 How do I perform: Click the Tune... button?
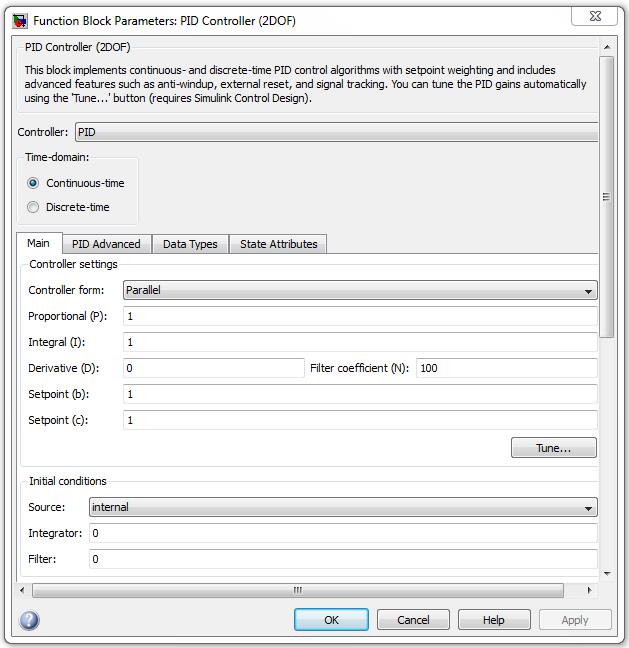[554, 448]
